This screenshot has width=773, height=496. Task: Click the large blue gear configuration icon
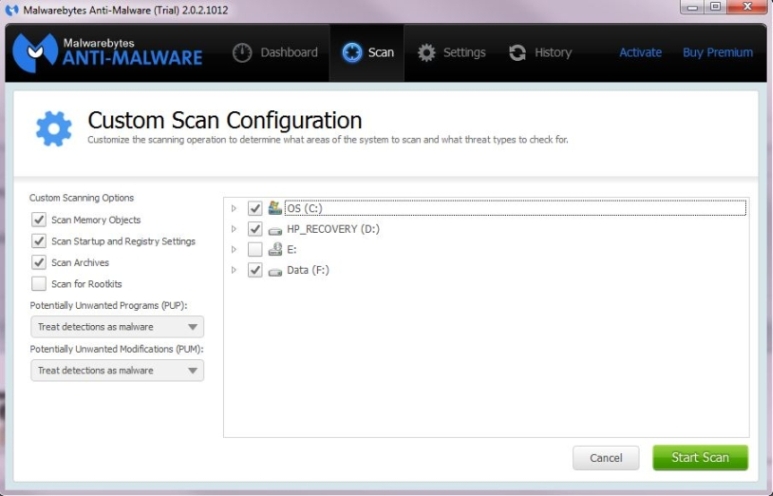pos(54,129)
